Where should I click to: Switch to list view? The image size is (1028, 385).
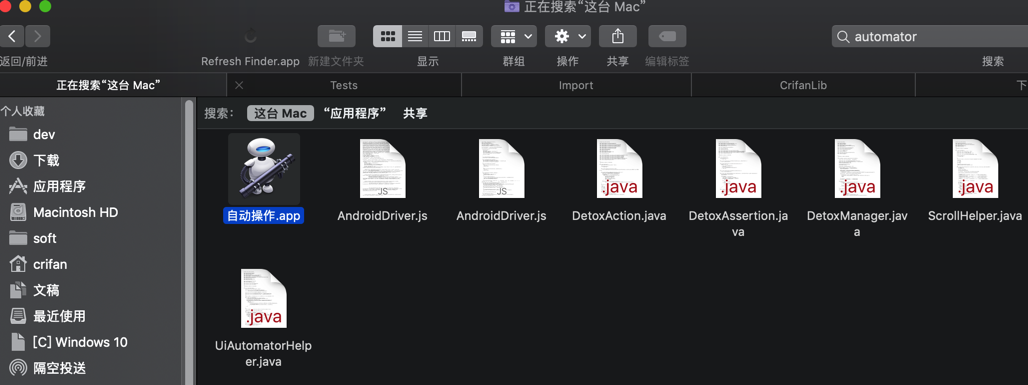[x=415, y=36]
